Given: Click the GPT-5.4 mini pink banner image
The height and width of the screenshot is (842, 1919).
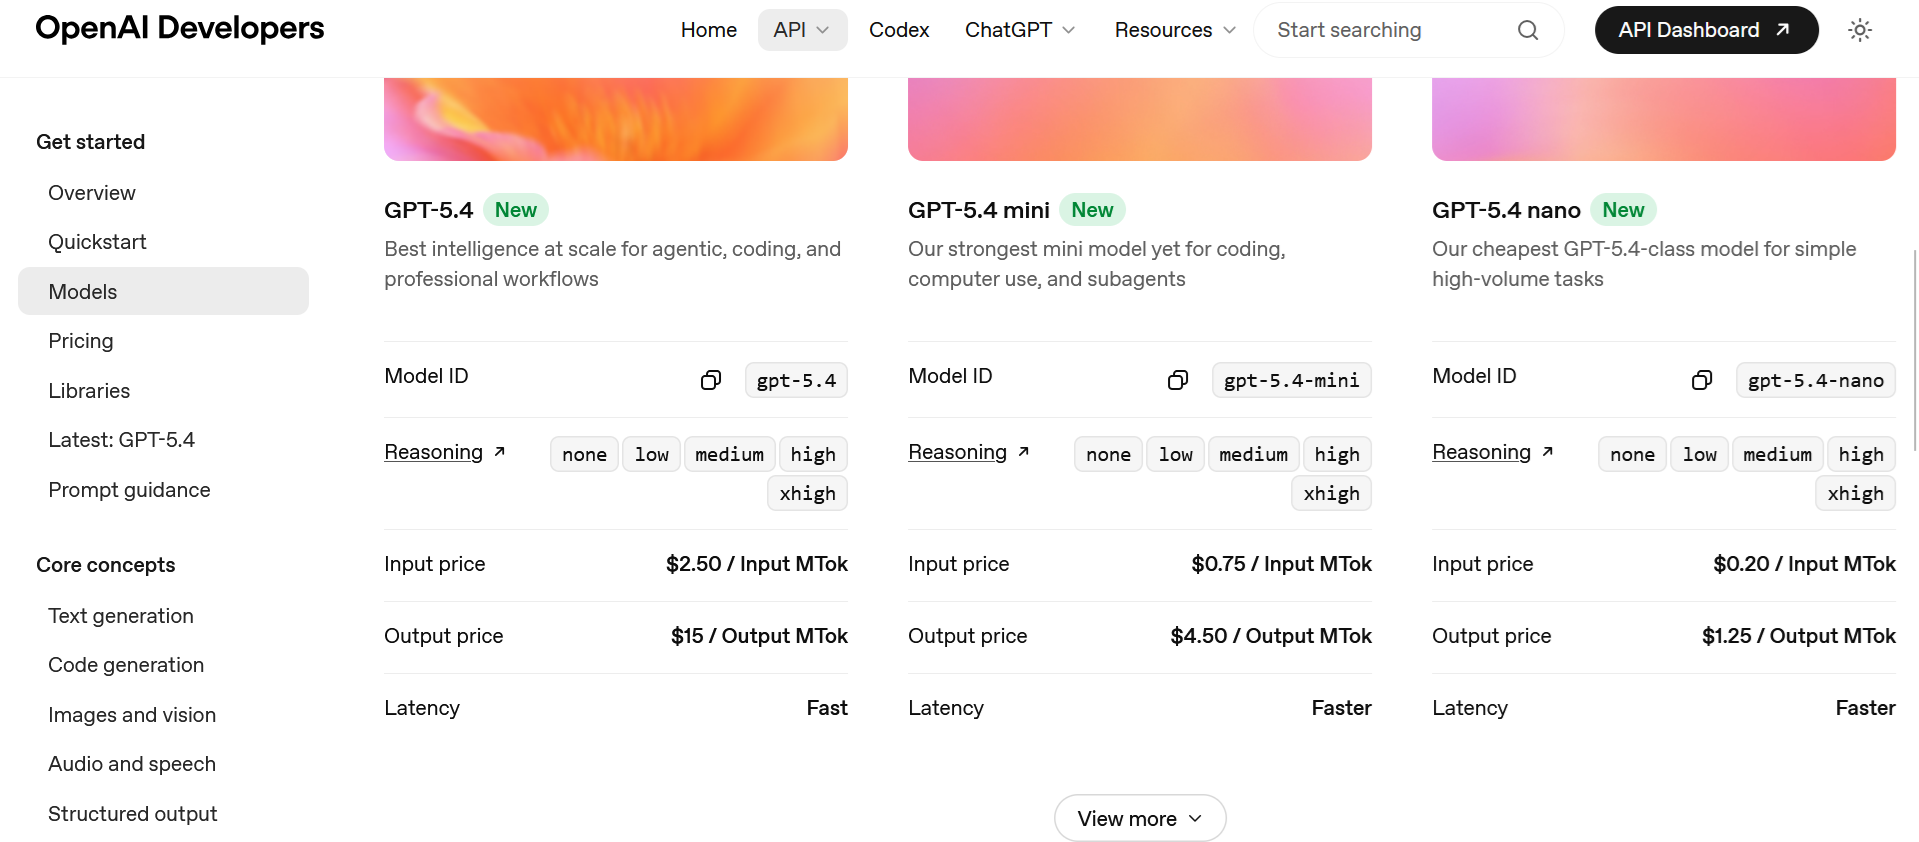Looking at the screenshot, I should (x=1140, y=119).
